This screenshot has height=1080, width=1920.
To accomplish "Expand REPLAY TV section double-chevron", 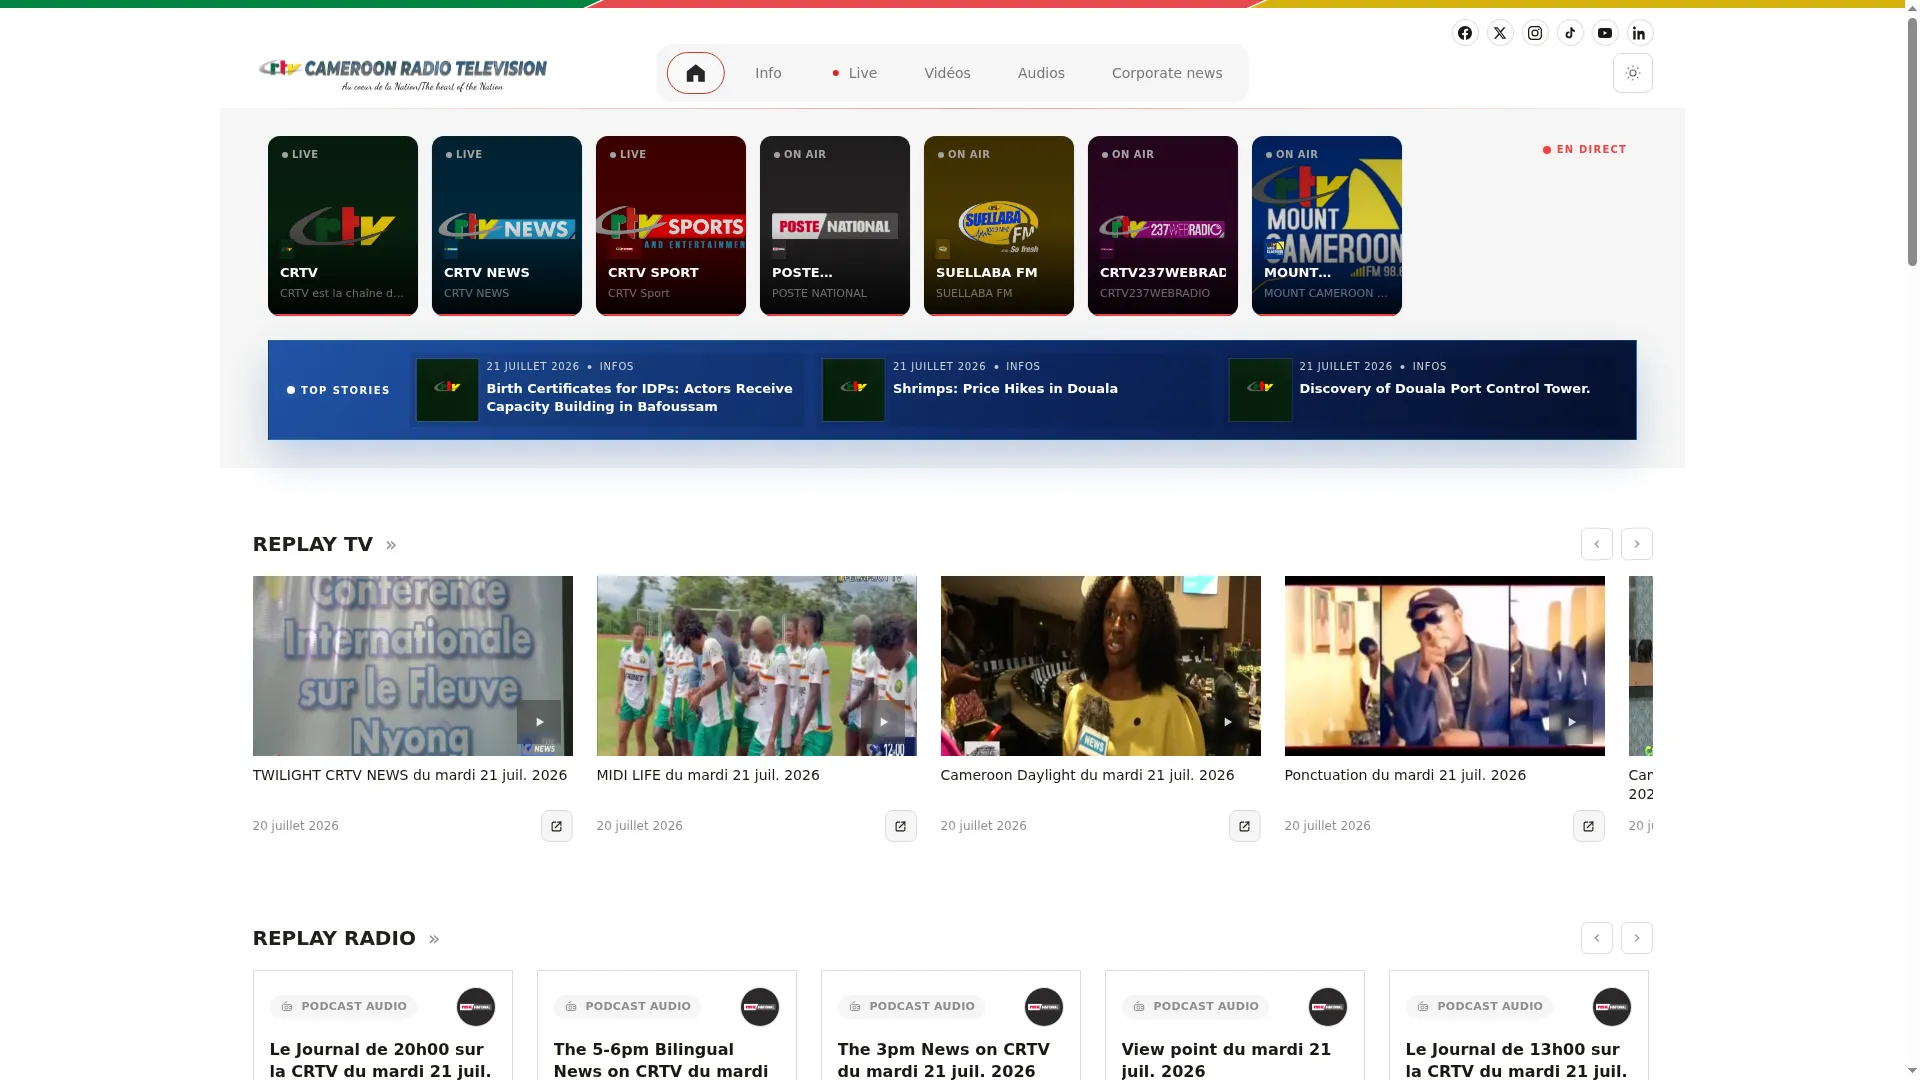I will (391, 545).
